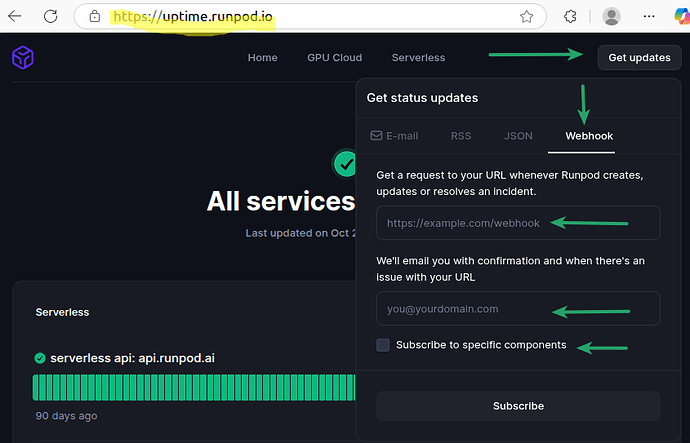Open the JSON tab

518,136
